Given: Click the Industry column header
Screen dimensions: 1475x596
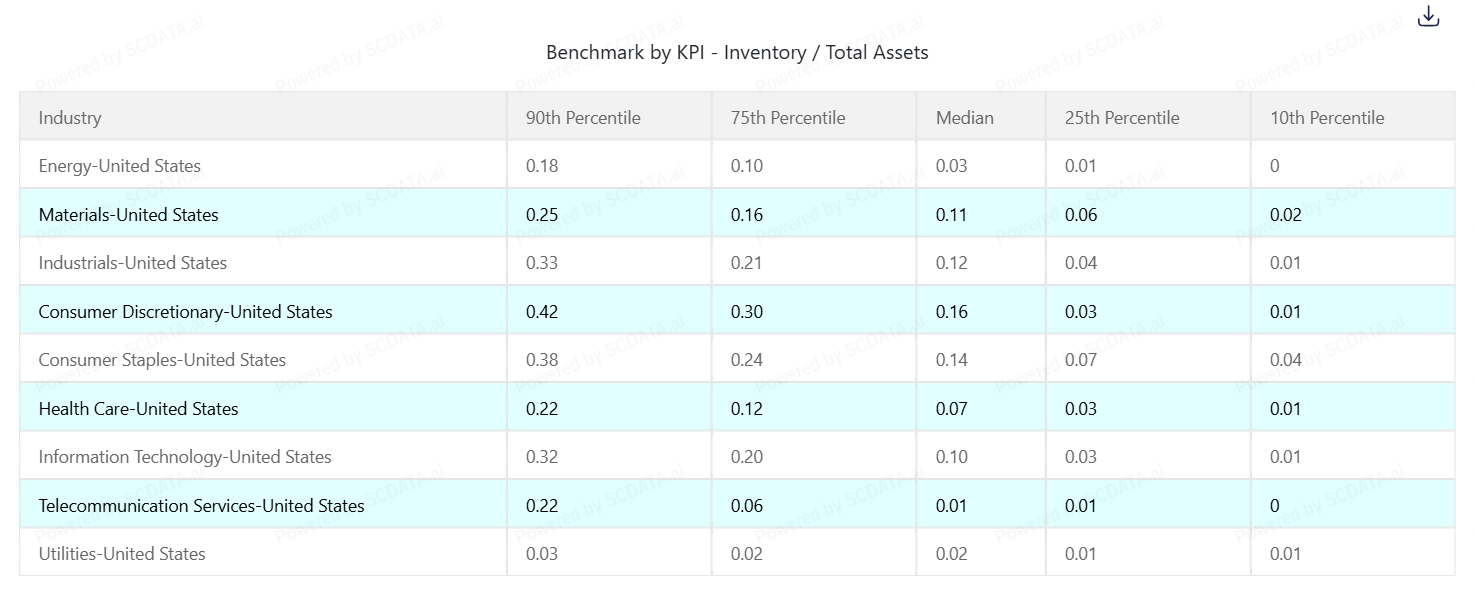Looking at the screenshot, I should (70, 117).
